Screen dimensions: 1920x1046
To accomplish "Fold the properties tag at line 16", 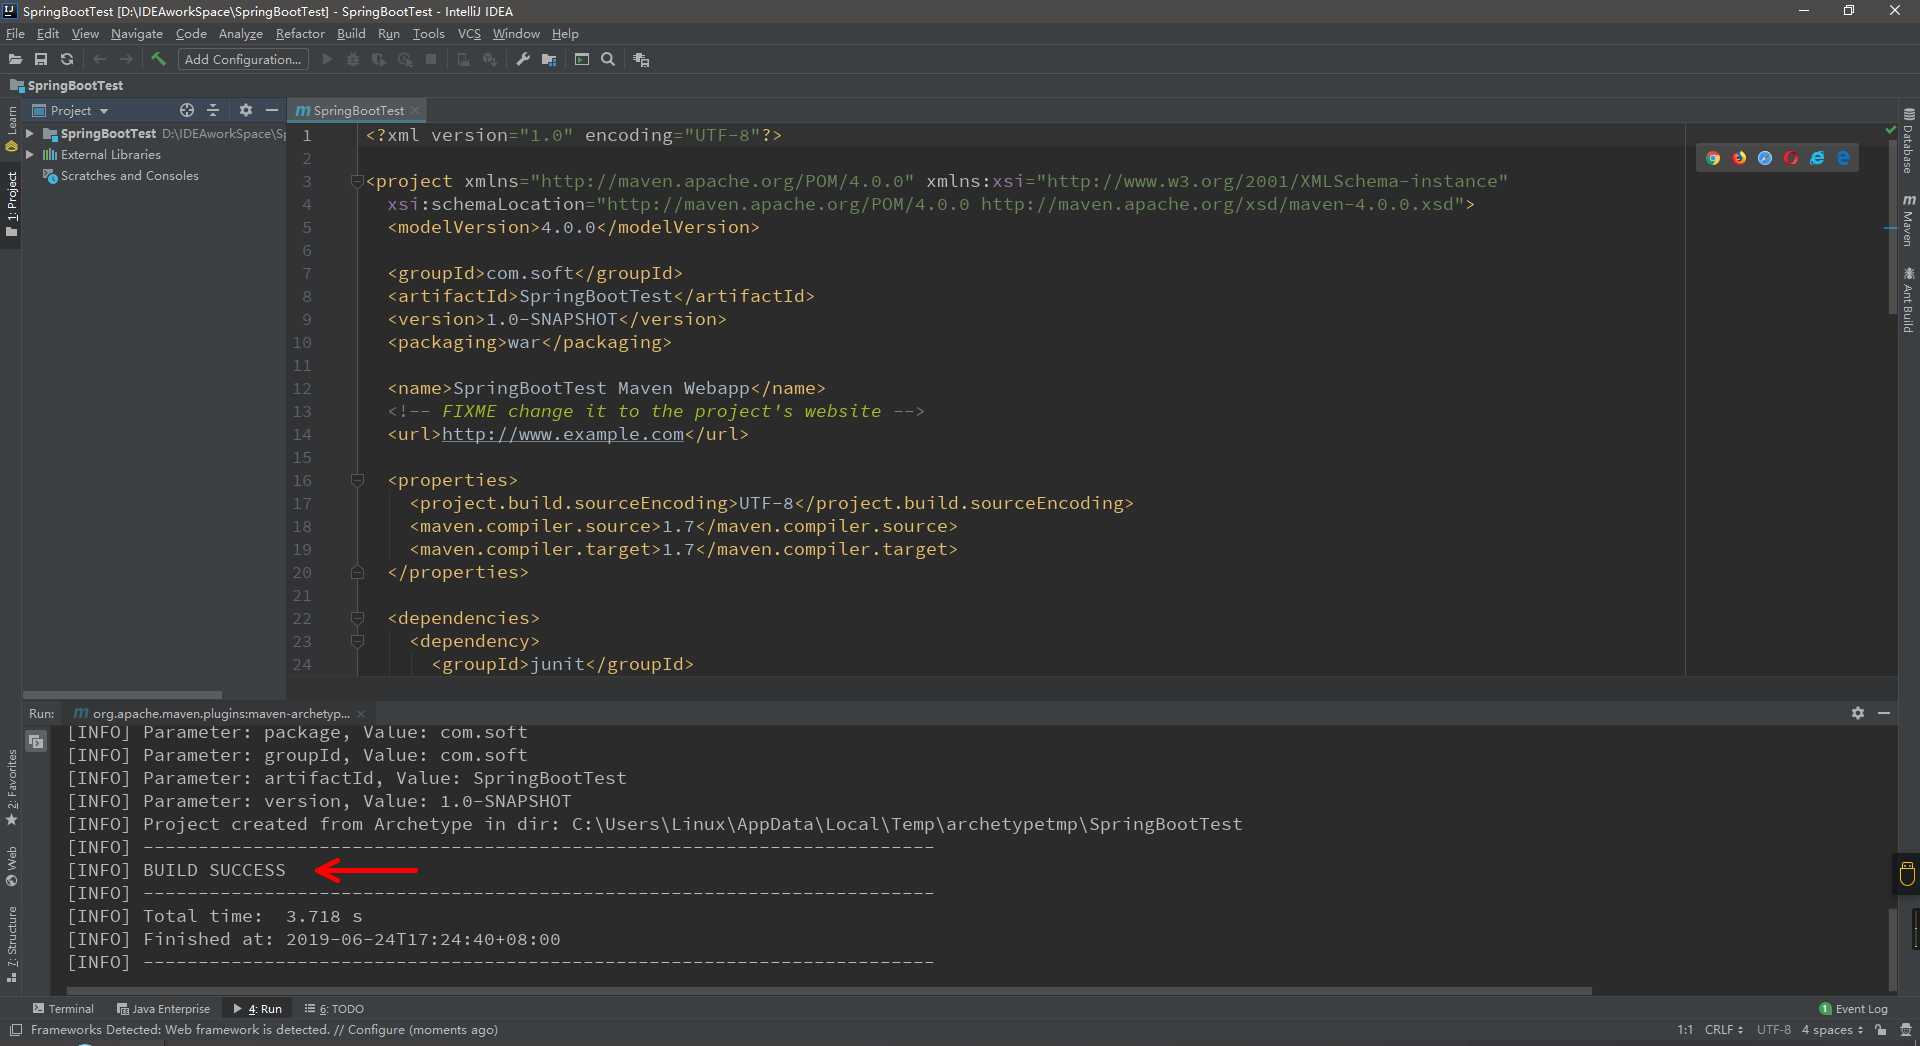I will click(357, 480).
